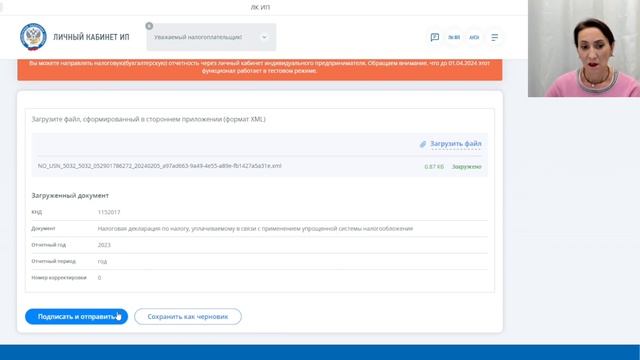640x360 pixels.
Task: Select the uploaded NO_USN xml file name
Action: (160, 166)
